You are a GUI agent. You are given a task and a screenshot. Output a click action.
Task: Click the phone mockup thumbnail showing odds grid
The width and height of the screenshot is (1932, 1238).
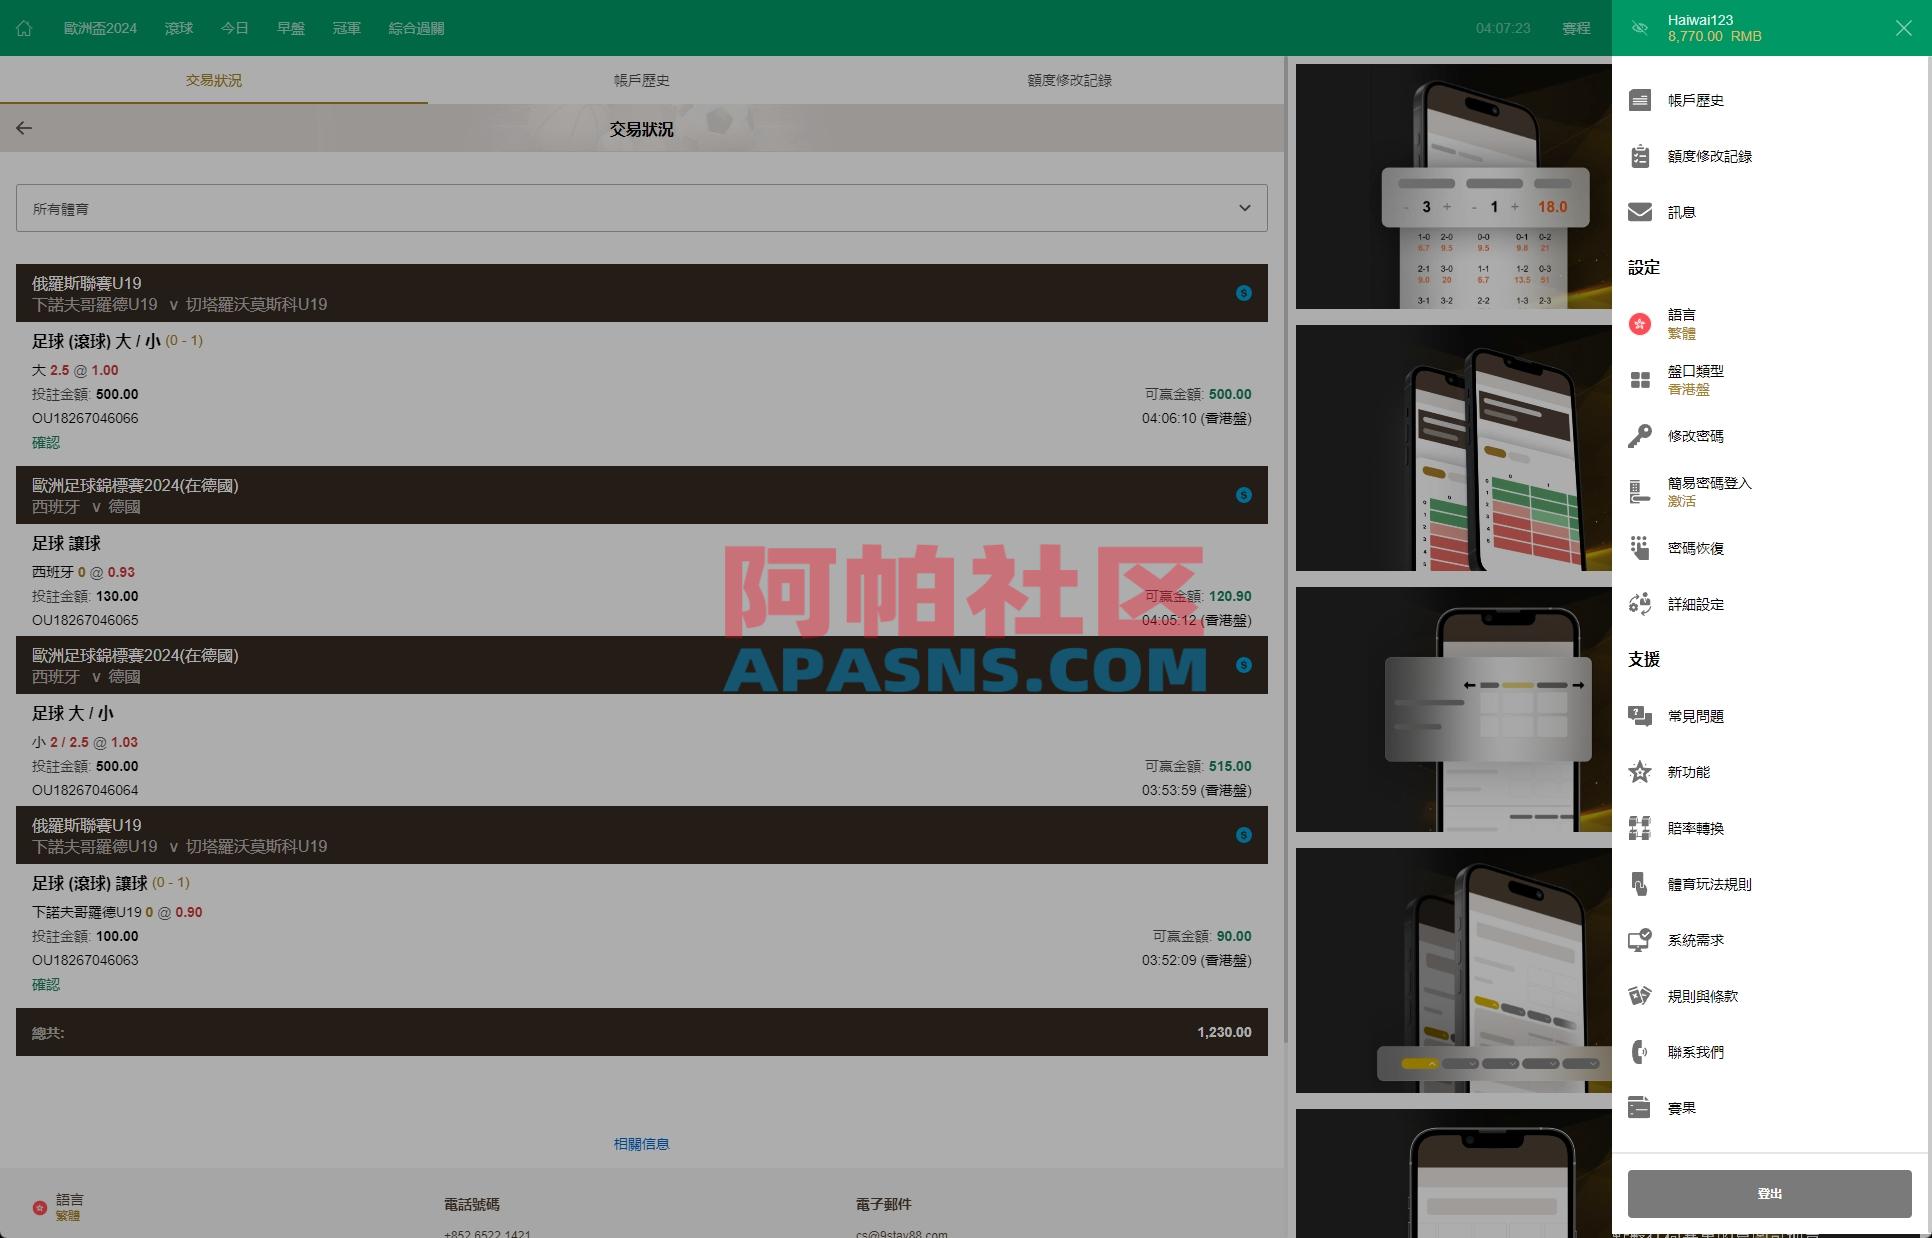(x=1452, y=187)
